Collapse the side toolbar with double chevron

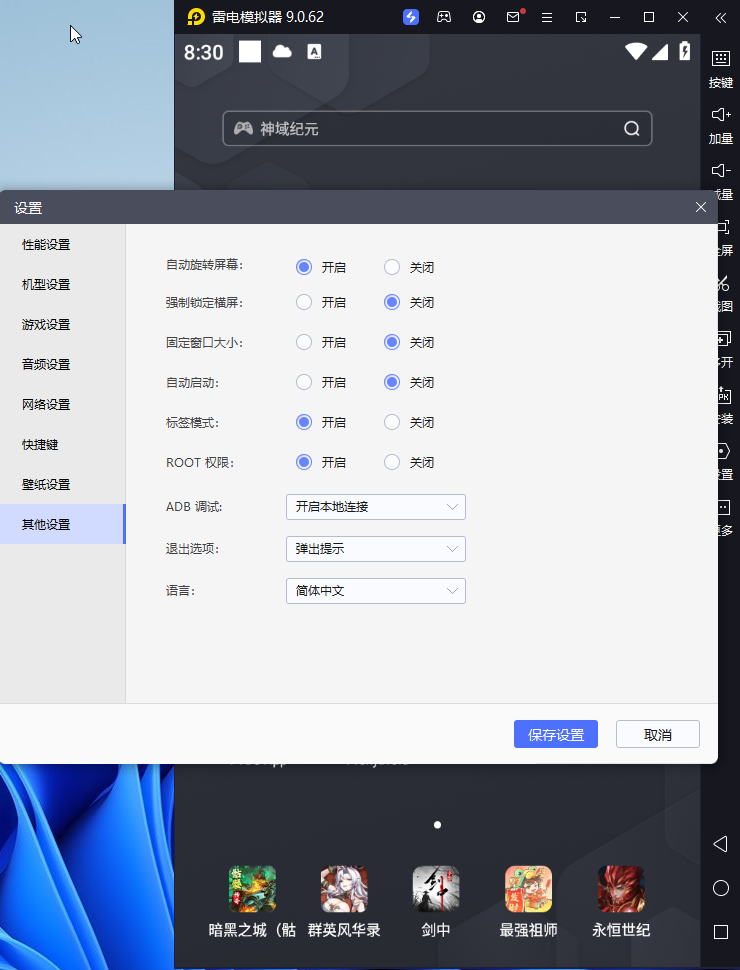click(720, 17)
